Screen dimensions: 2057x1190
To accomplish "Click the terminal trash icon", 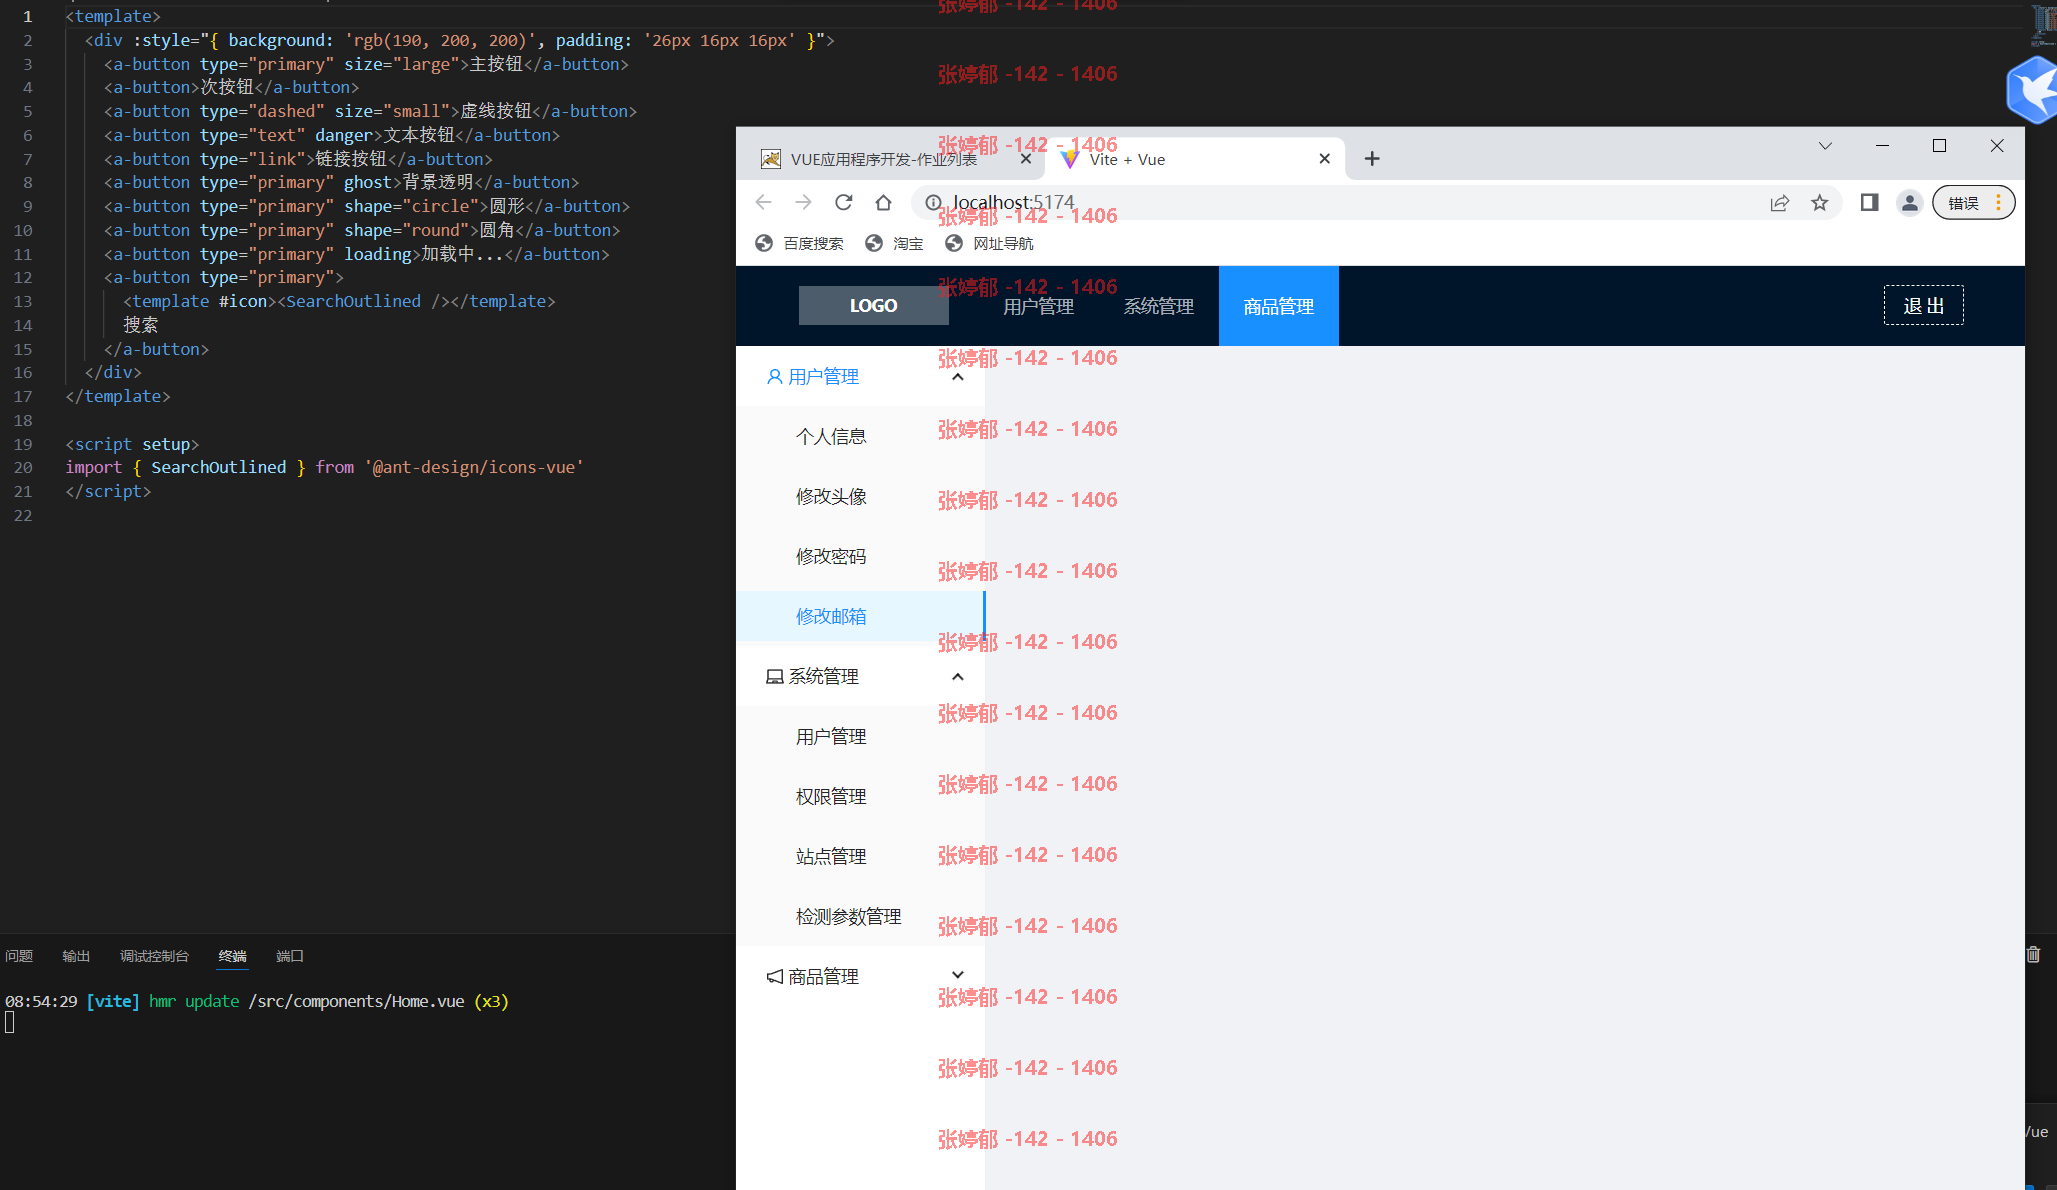I will pyautogui.click(x=2033, y=955).
